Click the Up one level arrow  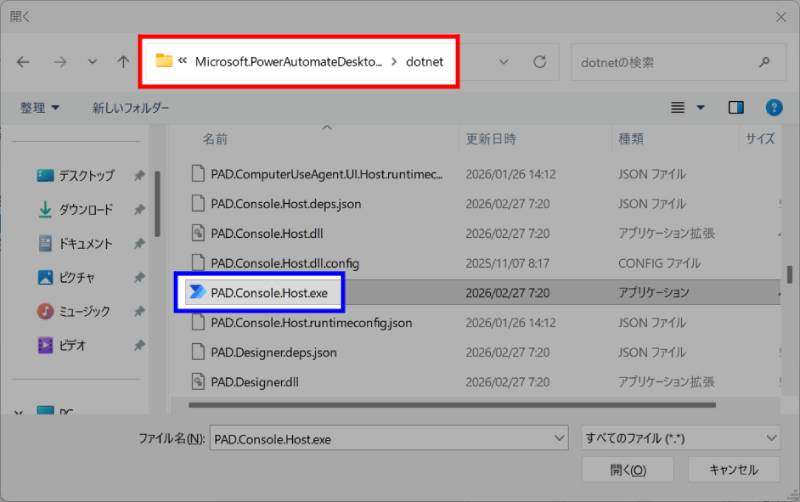123,62
